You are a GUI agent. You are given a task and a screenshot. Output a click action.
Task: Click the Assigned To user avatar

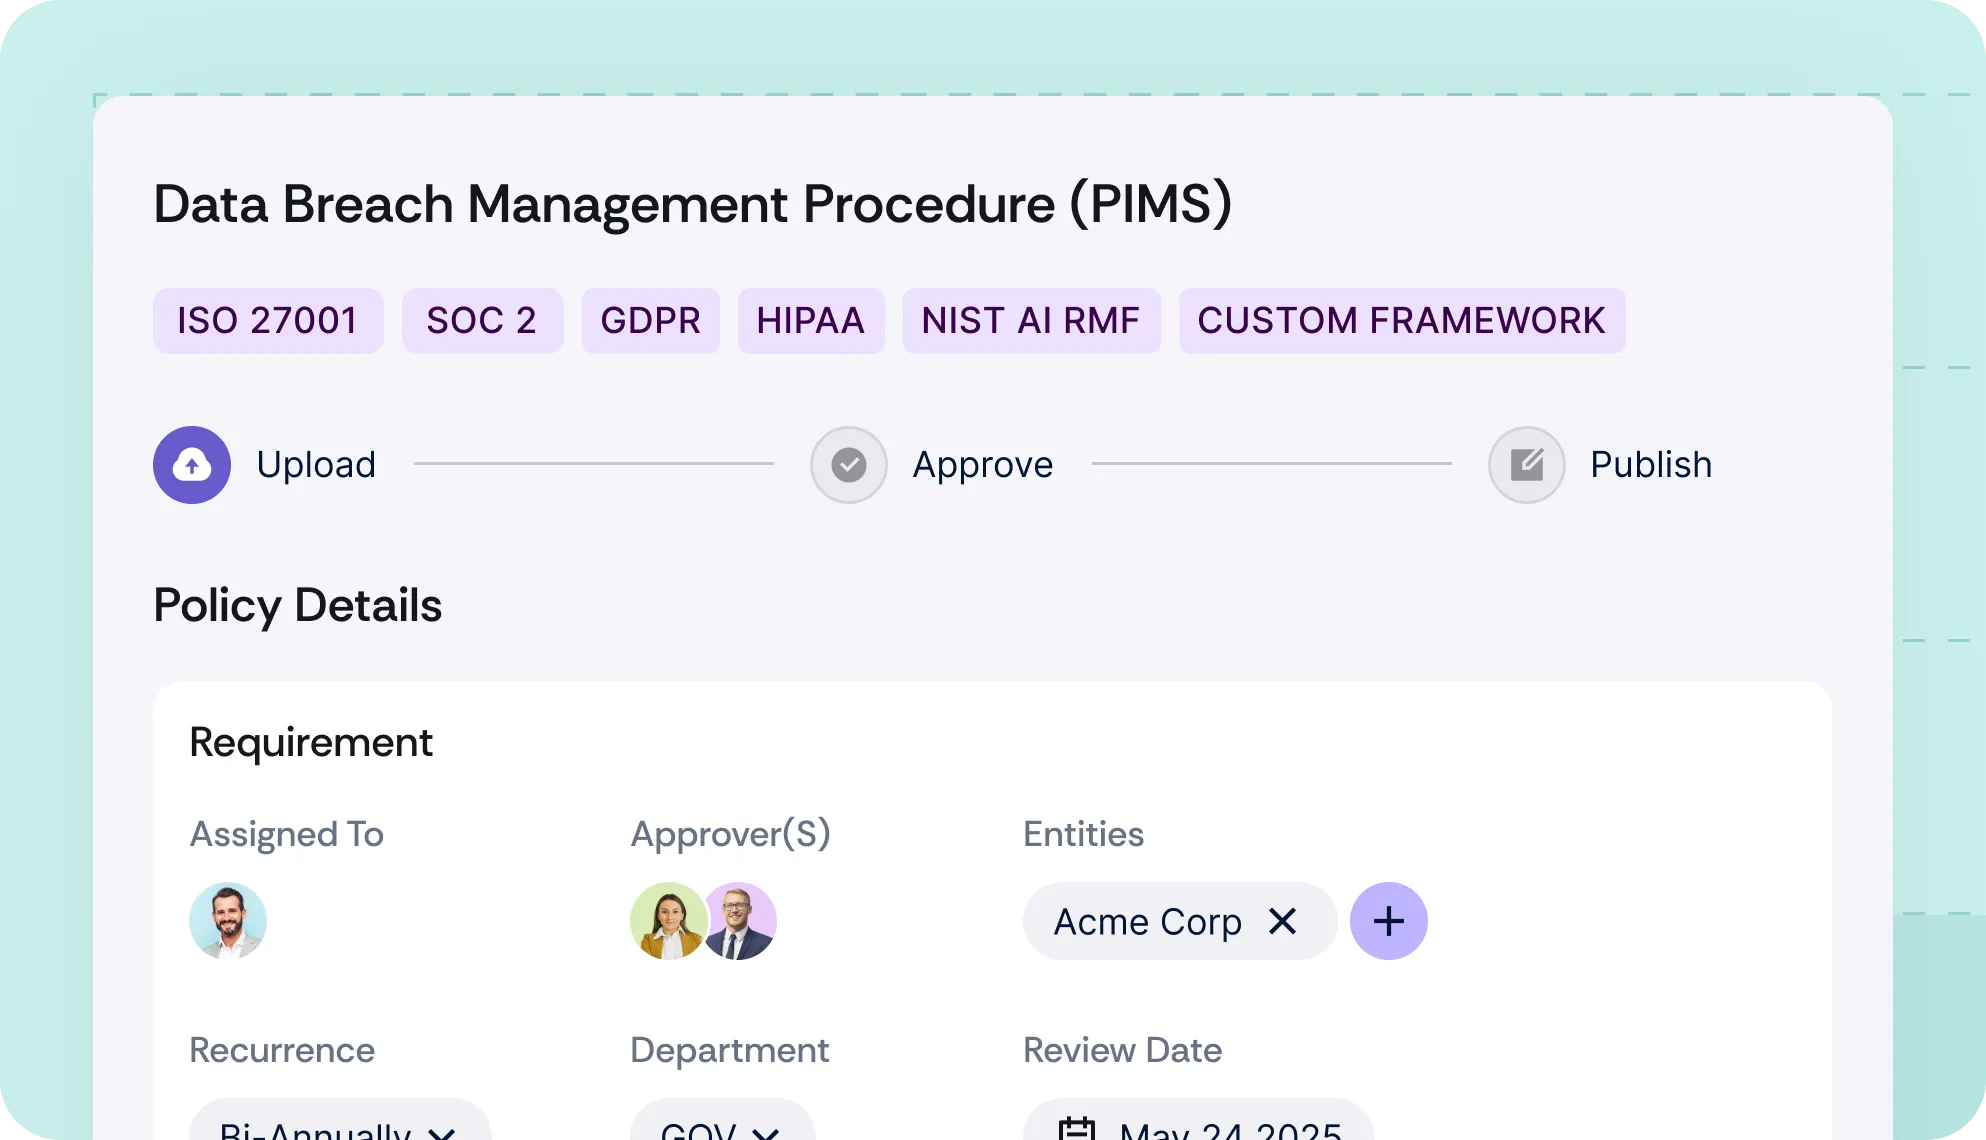click(x=228, y=921)
